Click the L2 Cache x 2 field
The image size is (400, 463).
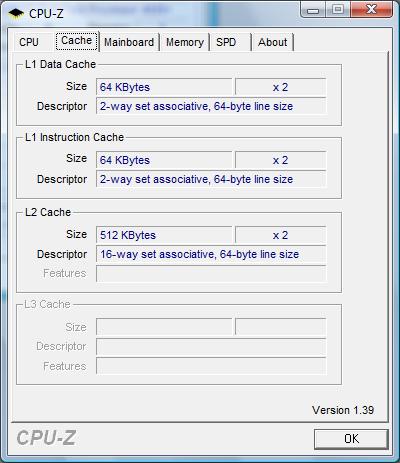(x=280, y=235)
